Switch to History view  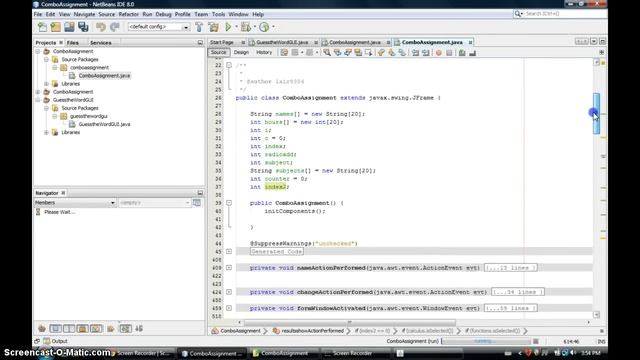point(264,52)
